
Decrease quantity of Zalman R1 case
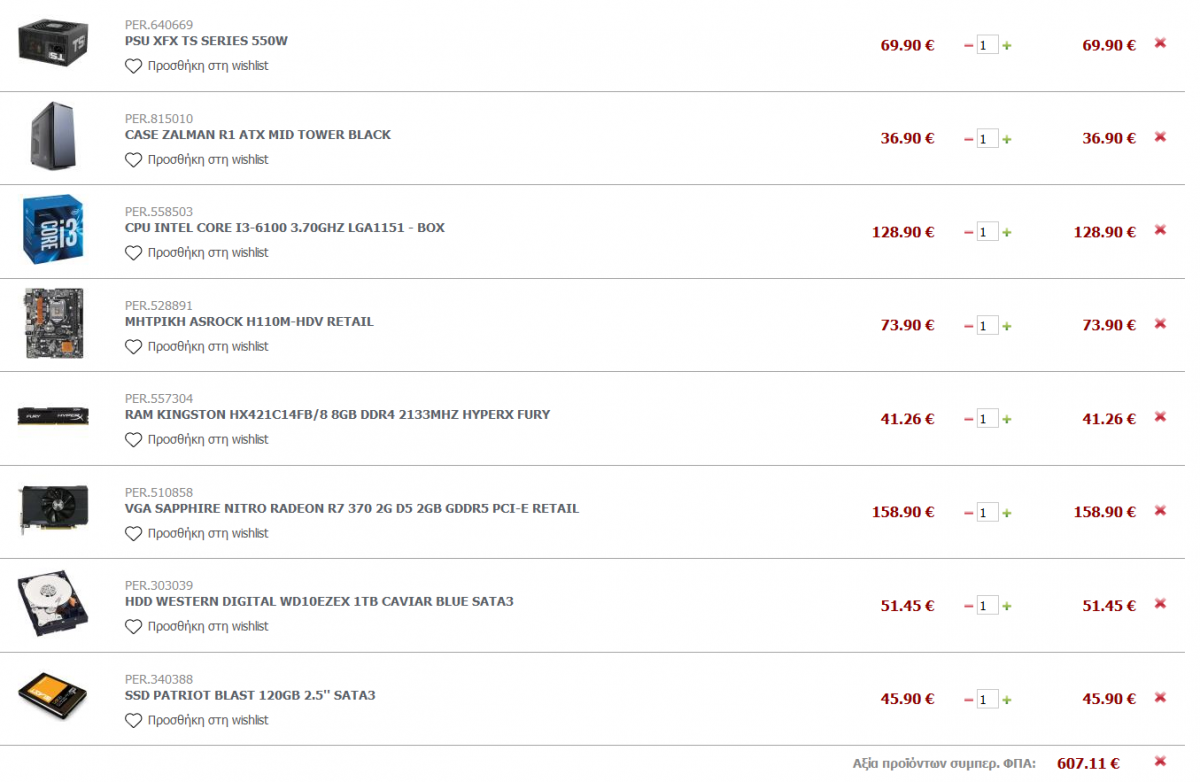968,139
